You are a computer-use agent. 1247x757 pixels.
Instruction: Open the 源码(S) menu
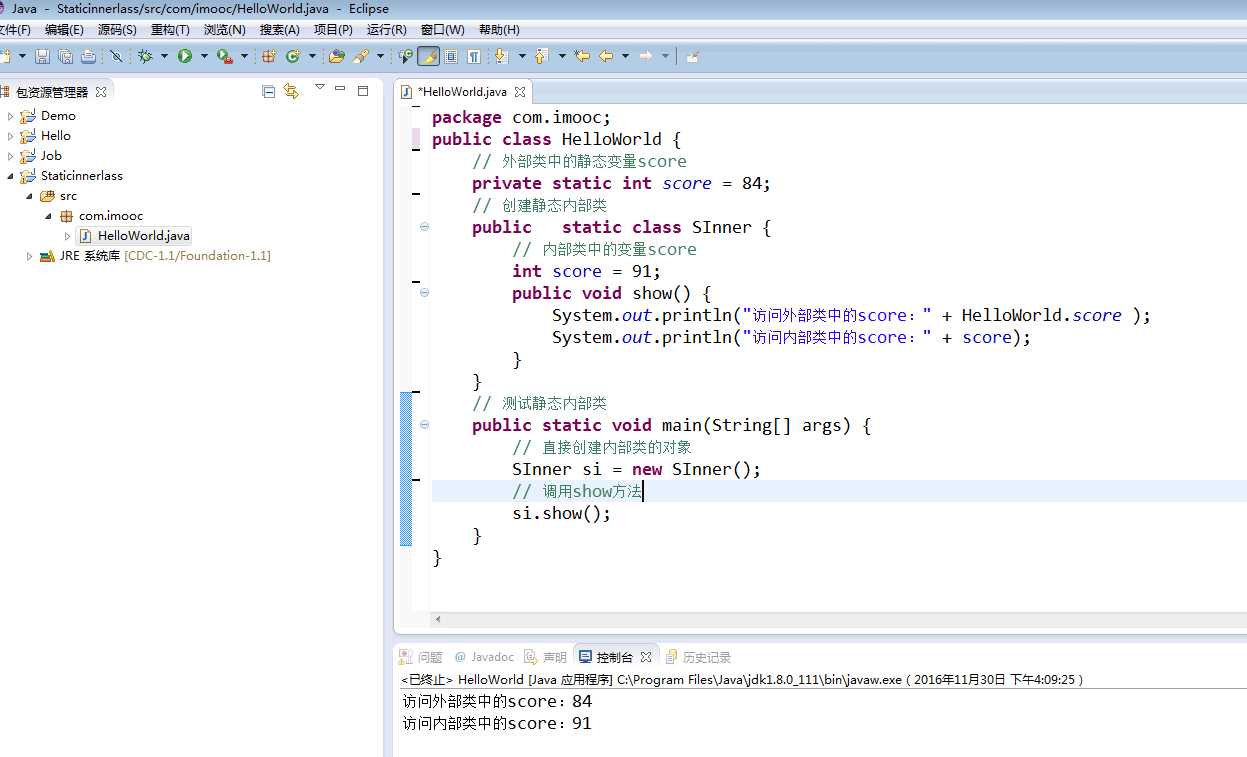point(117,30)
